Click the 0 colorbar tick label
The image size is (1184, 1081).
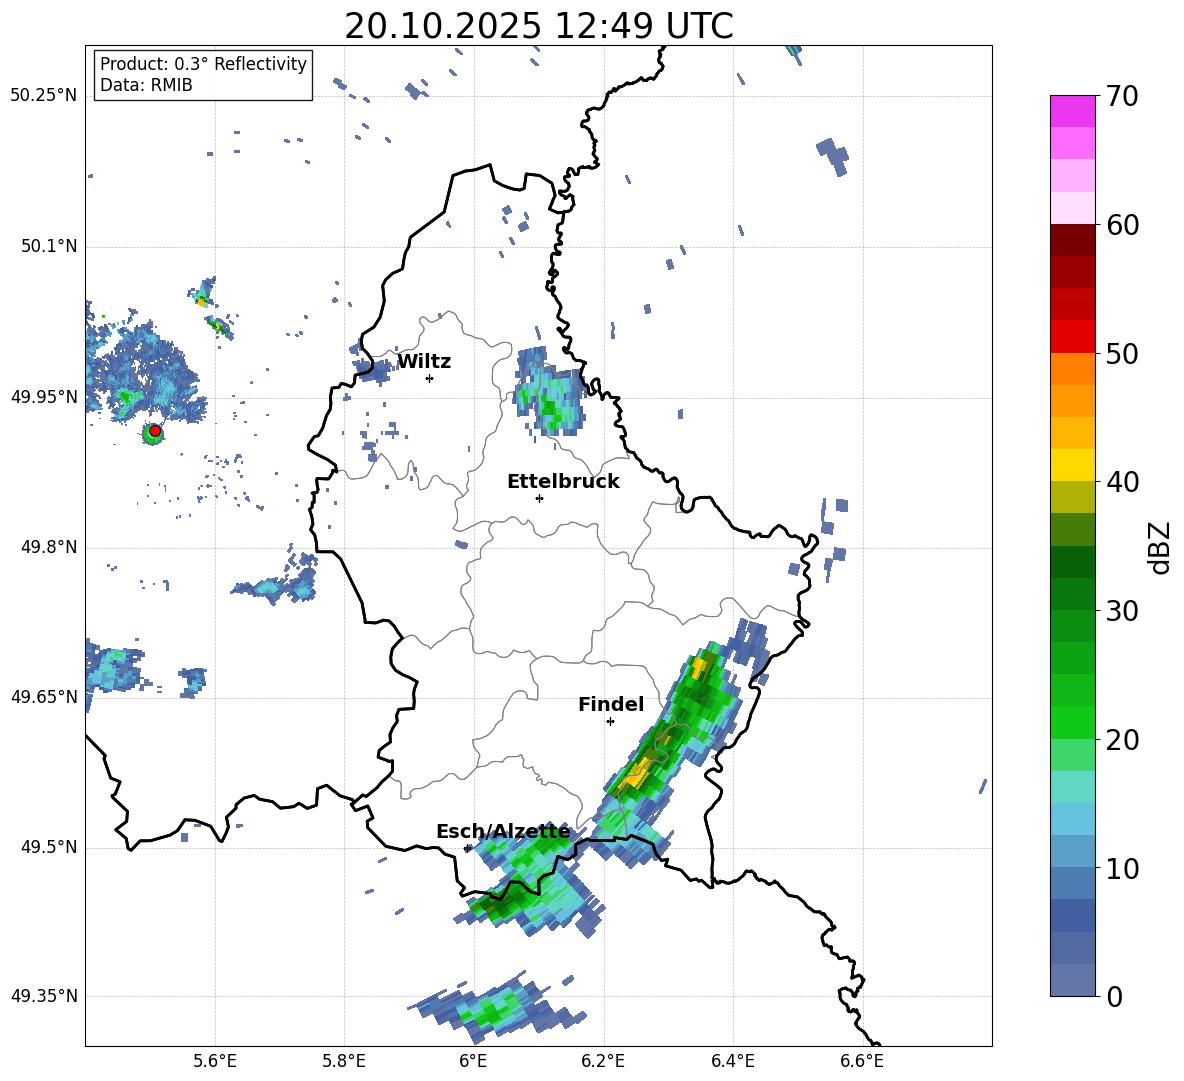[1113, 996]
